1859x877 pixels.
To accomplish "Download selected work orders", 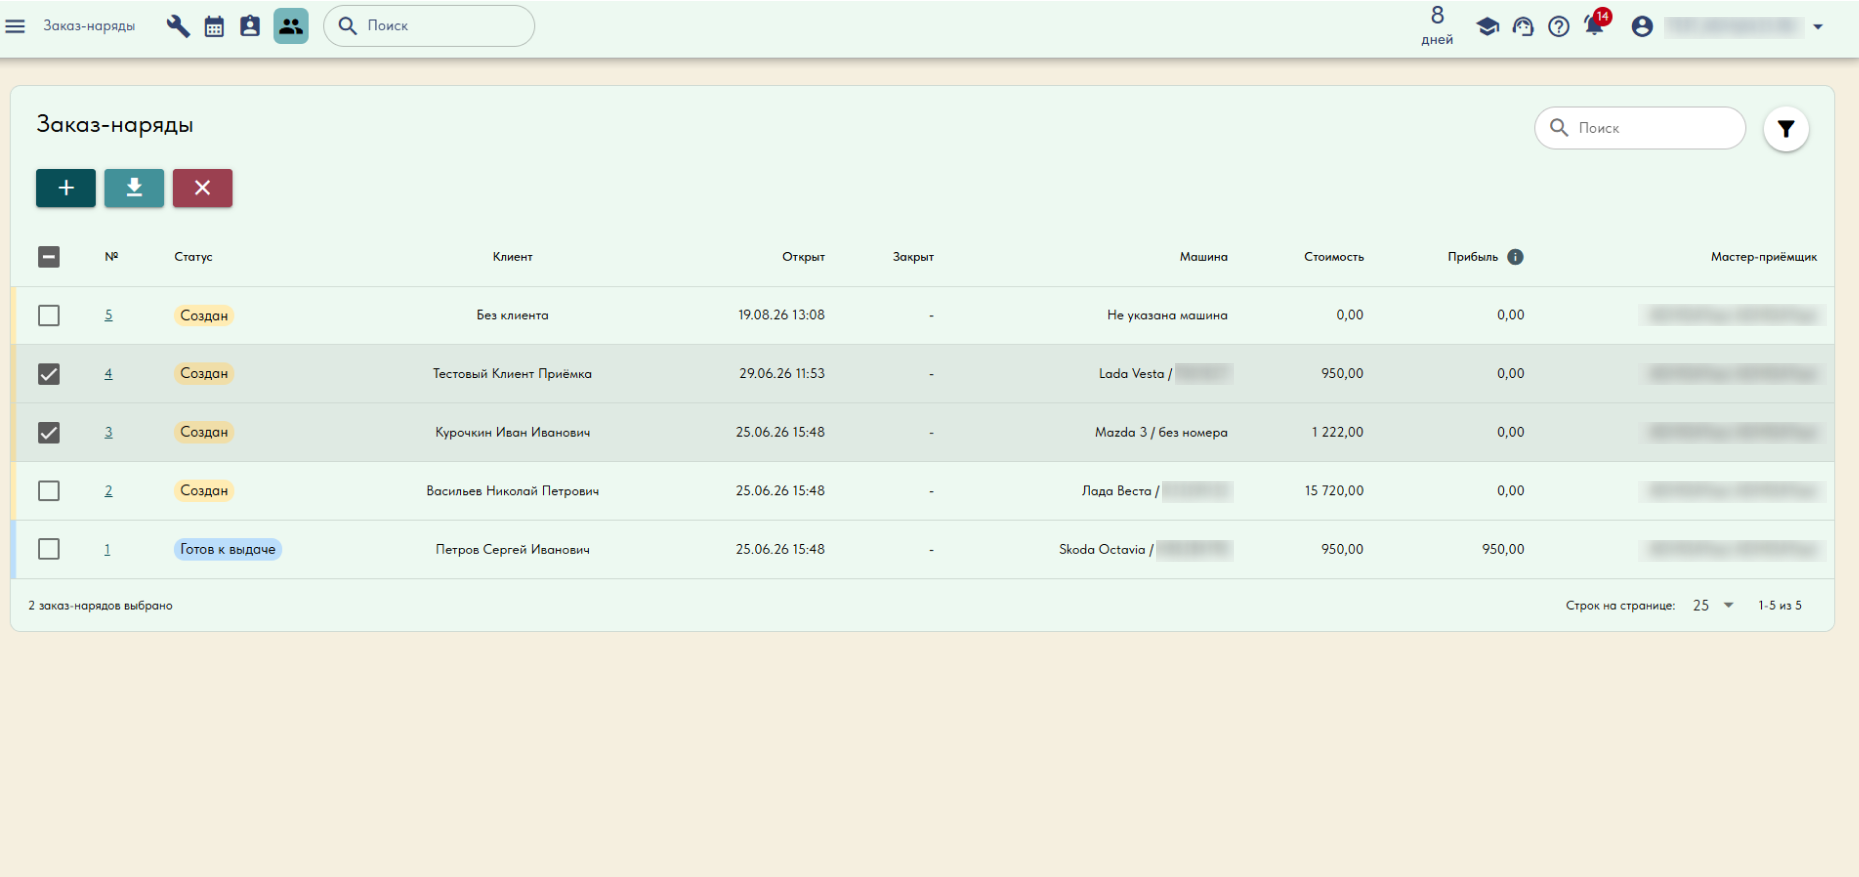I will [134, 188].
